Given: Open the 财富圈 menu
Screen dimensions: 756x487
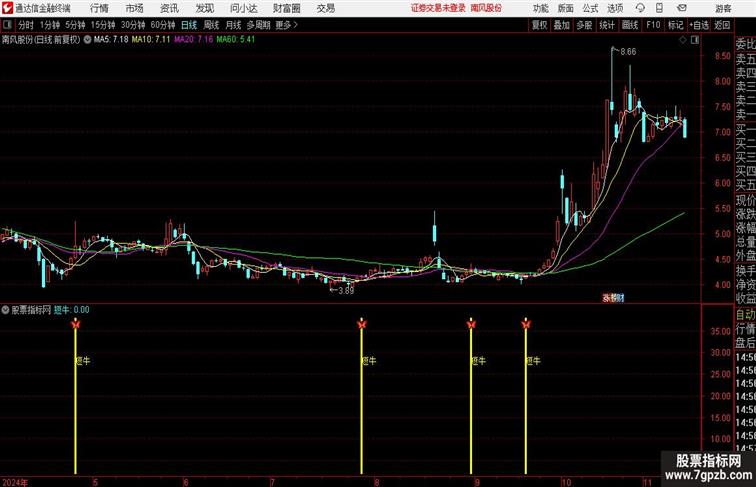Looking at the screenshot, I should [x=287, y=8].
